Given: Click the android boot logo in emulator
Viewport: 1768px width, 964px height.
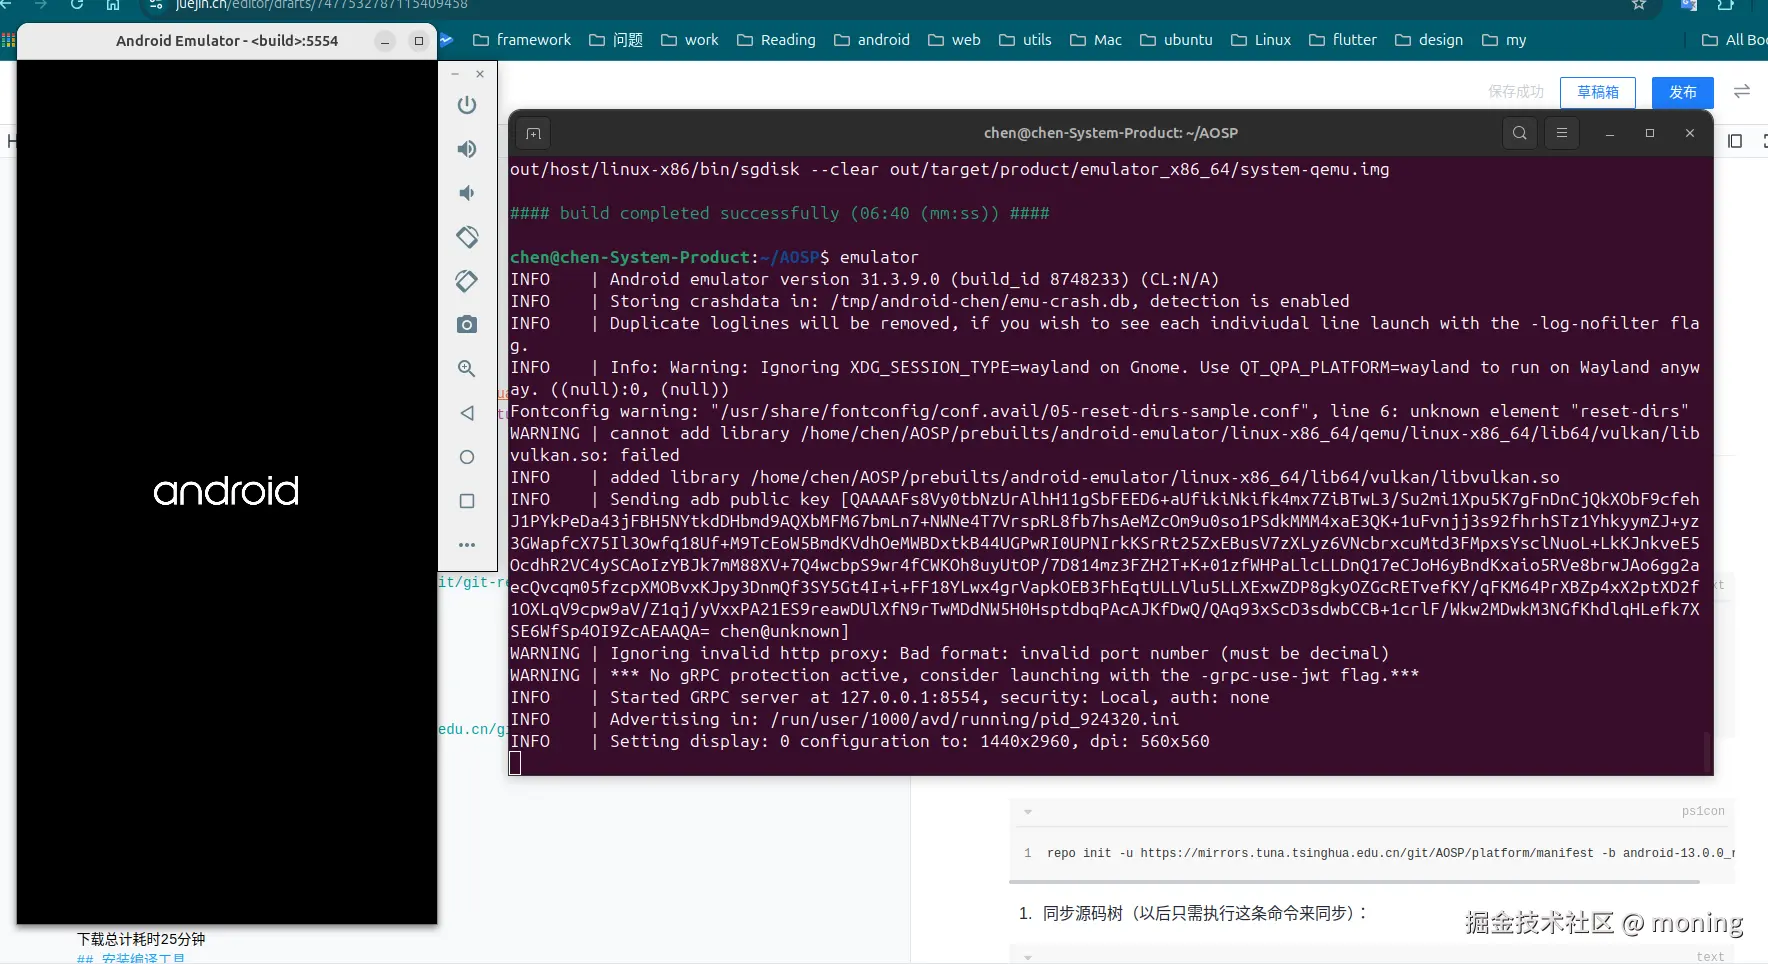Looking at the screenshot, I should pos(226,491).
